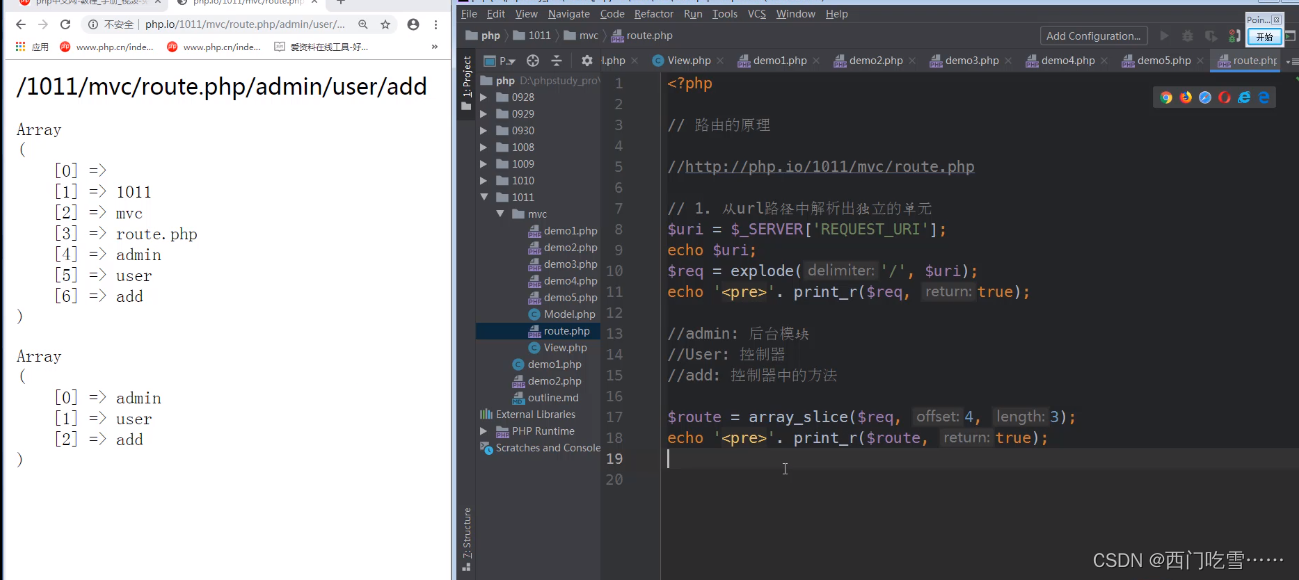The width and height of the screenshot is (1299, 580).
Task: Preview in Firefox via the editor browser icon
Action: pos(1186,97)
